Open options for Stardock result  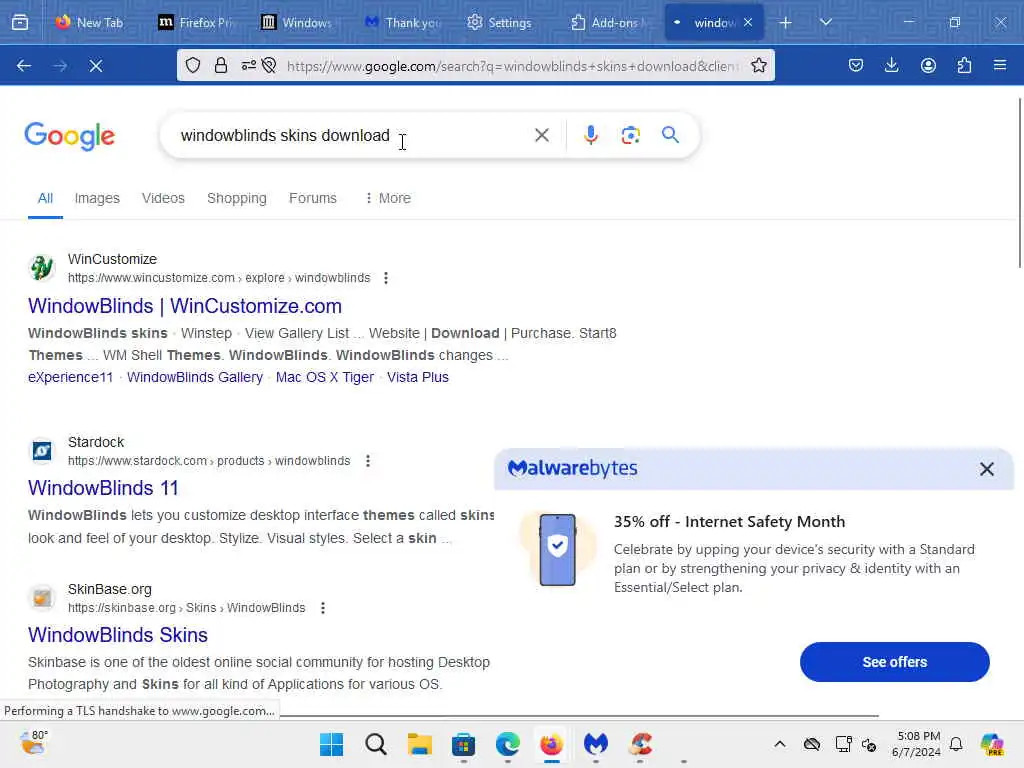click(368, 461)
